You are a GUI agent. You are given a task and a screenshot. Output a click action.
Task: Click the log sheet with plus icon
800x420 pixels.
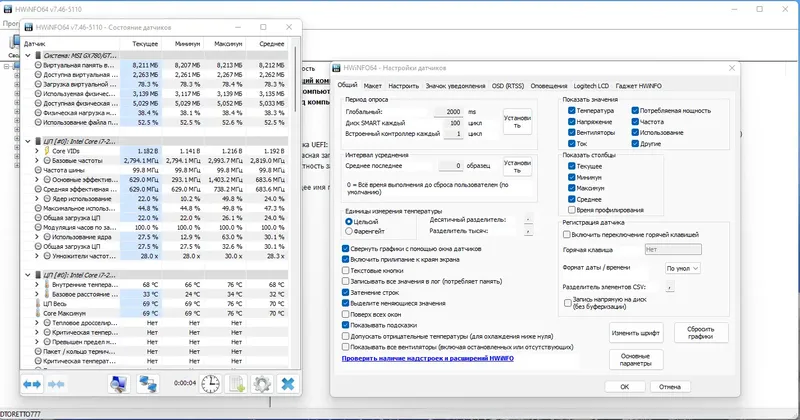point(236,384)
